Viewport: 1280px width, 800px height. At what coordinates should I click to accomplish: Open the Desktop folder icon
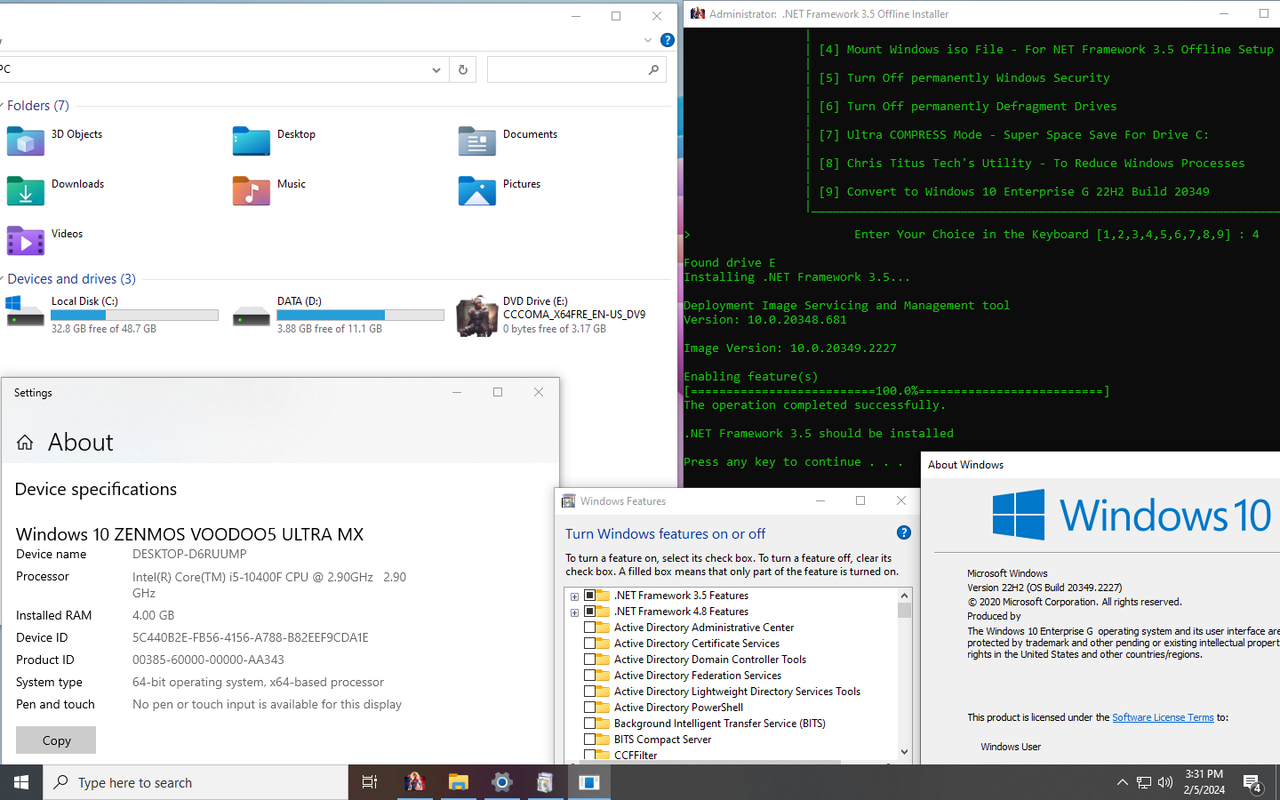click(x=251, y=141)
